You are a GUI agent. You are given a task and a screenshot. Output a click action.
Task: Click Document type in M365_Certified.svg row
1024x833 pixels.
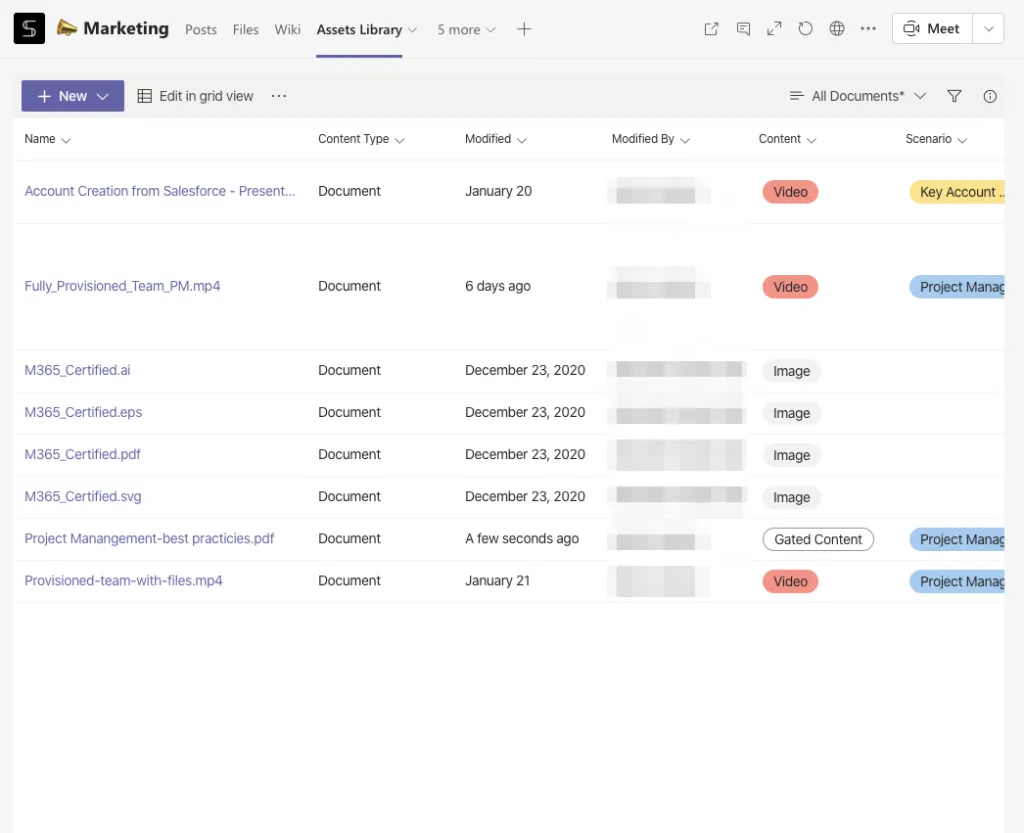pyautogui.click(x=349, y=497)
